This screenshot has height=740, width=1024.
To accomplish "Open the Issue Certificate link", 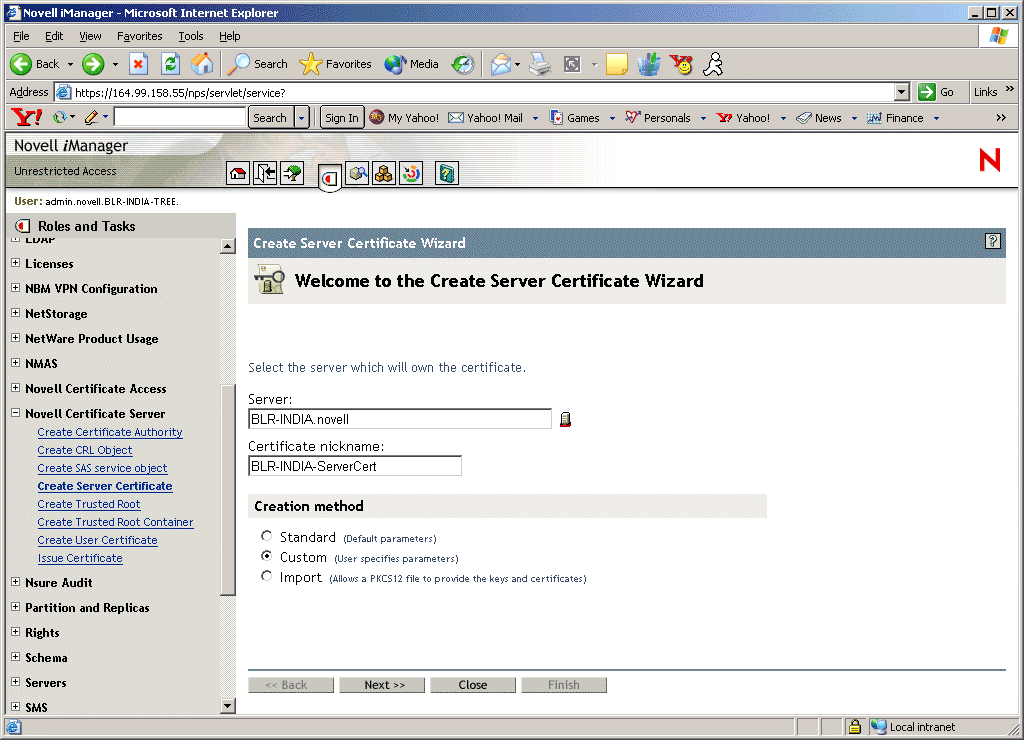I will click(80, 558).
